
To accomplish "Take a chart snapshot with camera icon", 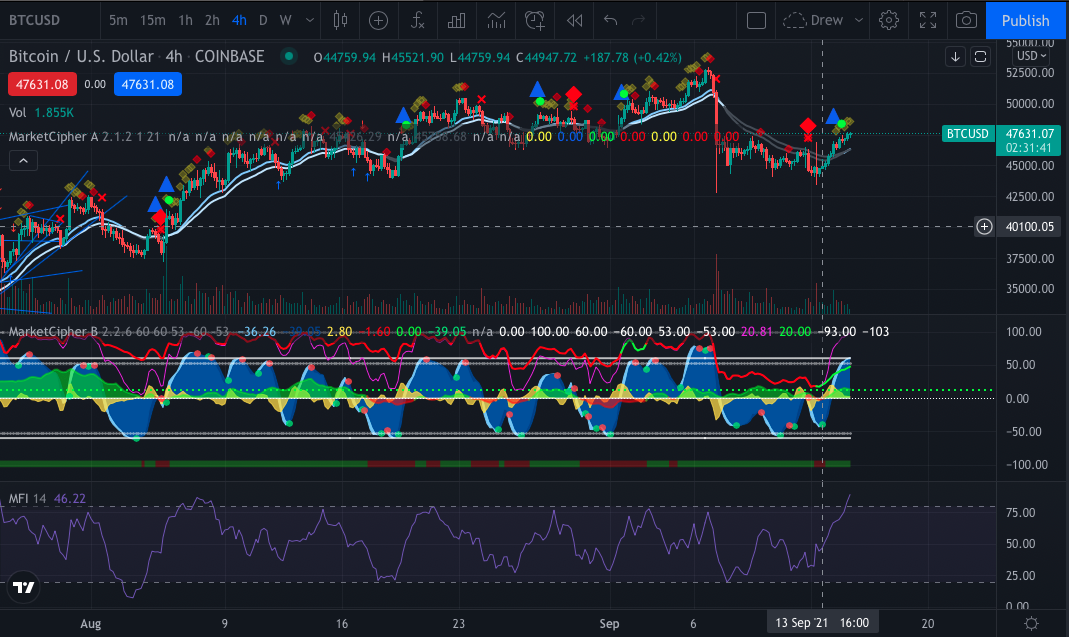I will pyautogui.click(x=966, y=20).
